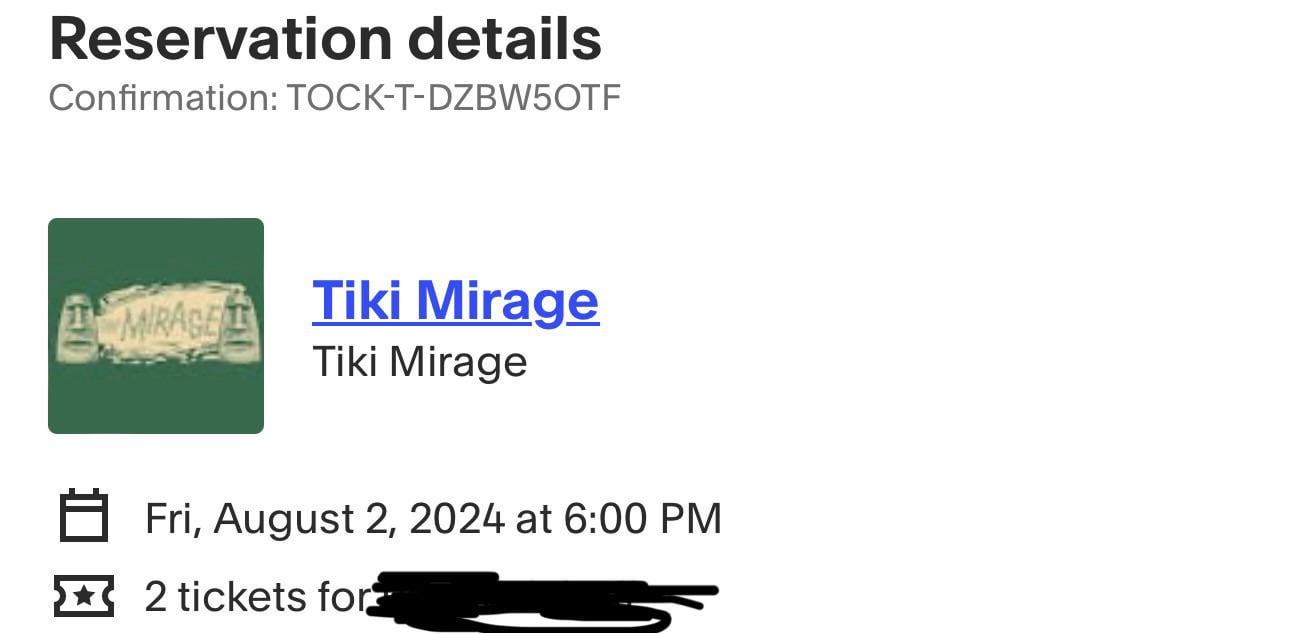Click the Reservation details heading
Screen dimensions: 1290x634
325,39
